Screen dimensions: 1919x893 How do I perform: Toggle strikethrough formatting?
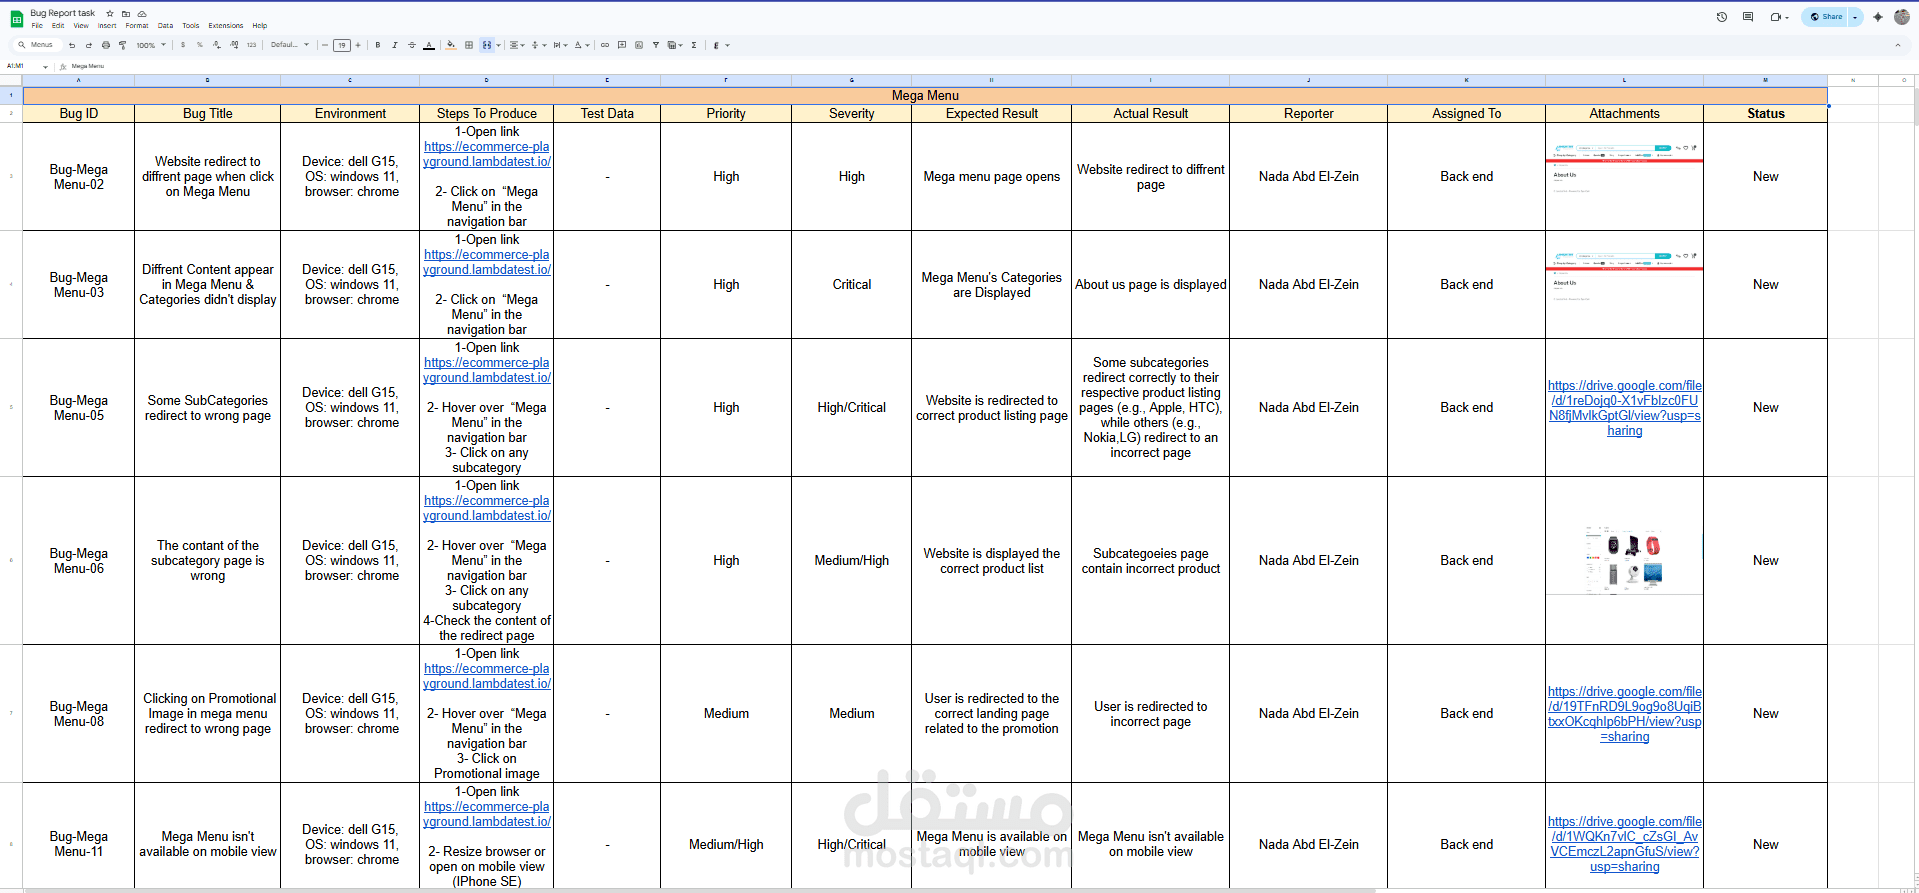pyautogui.click(x=412, y=45)
